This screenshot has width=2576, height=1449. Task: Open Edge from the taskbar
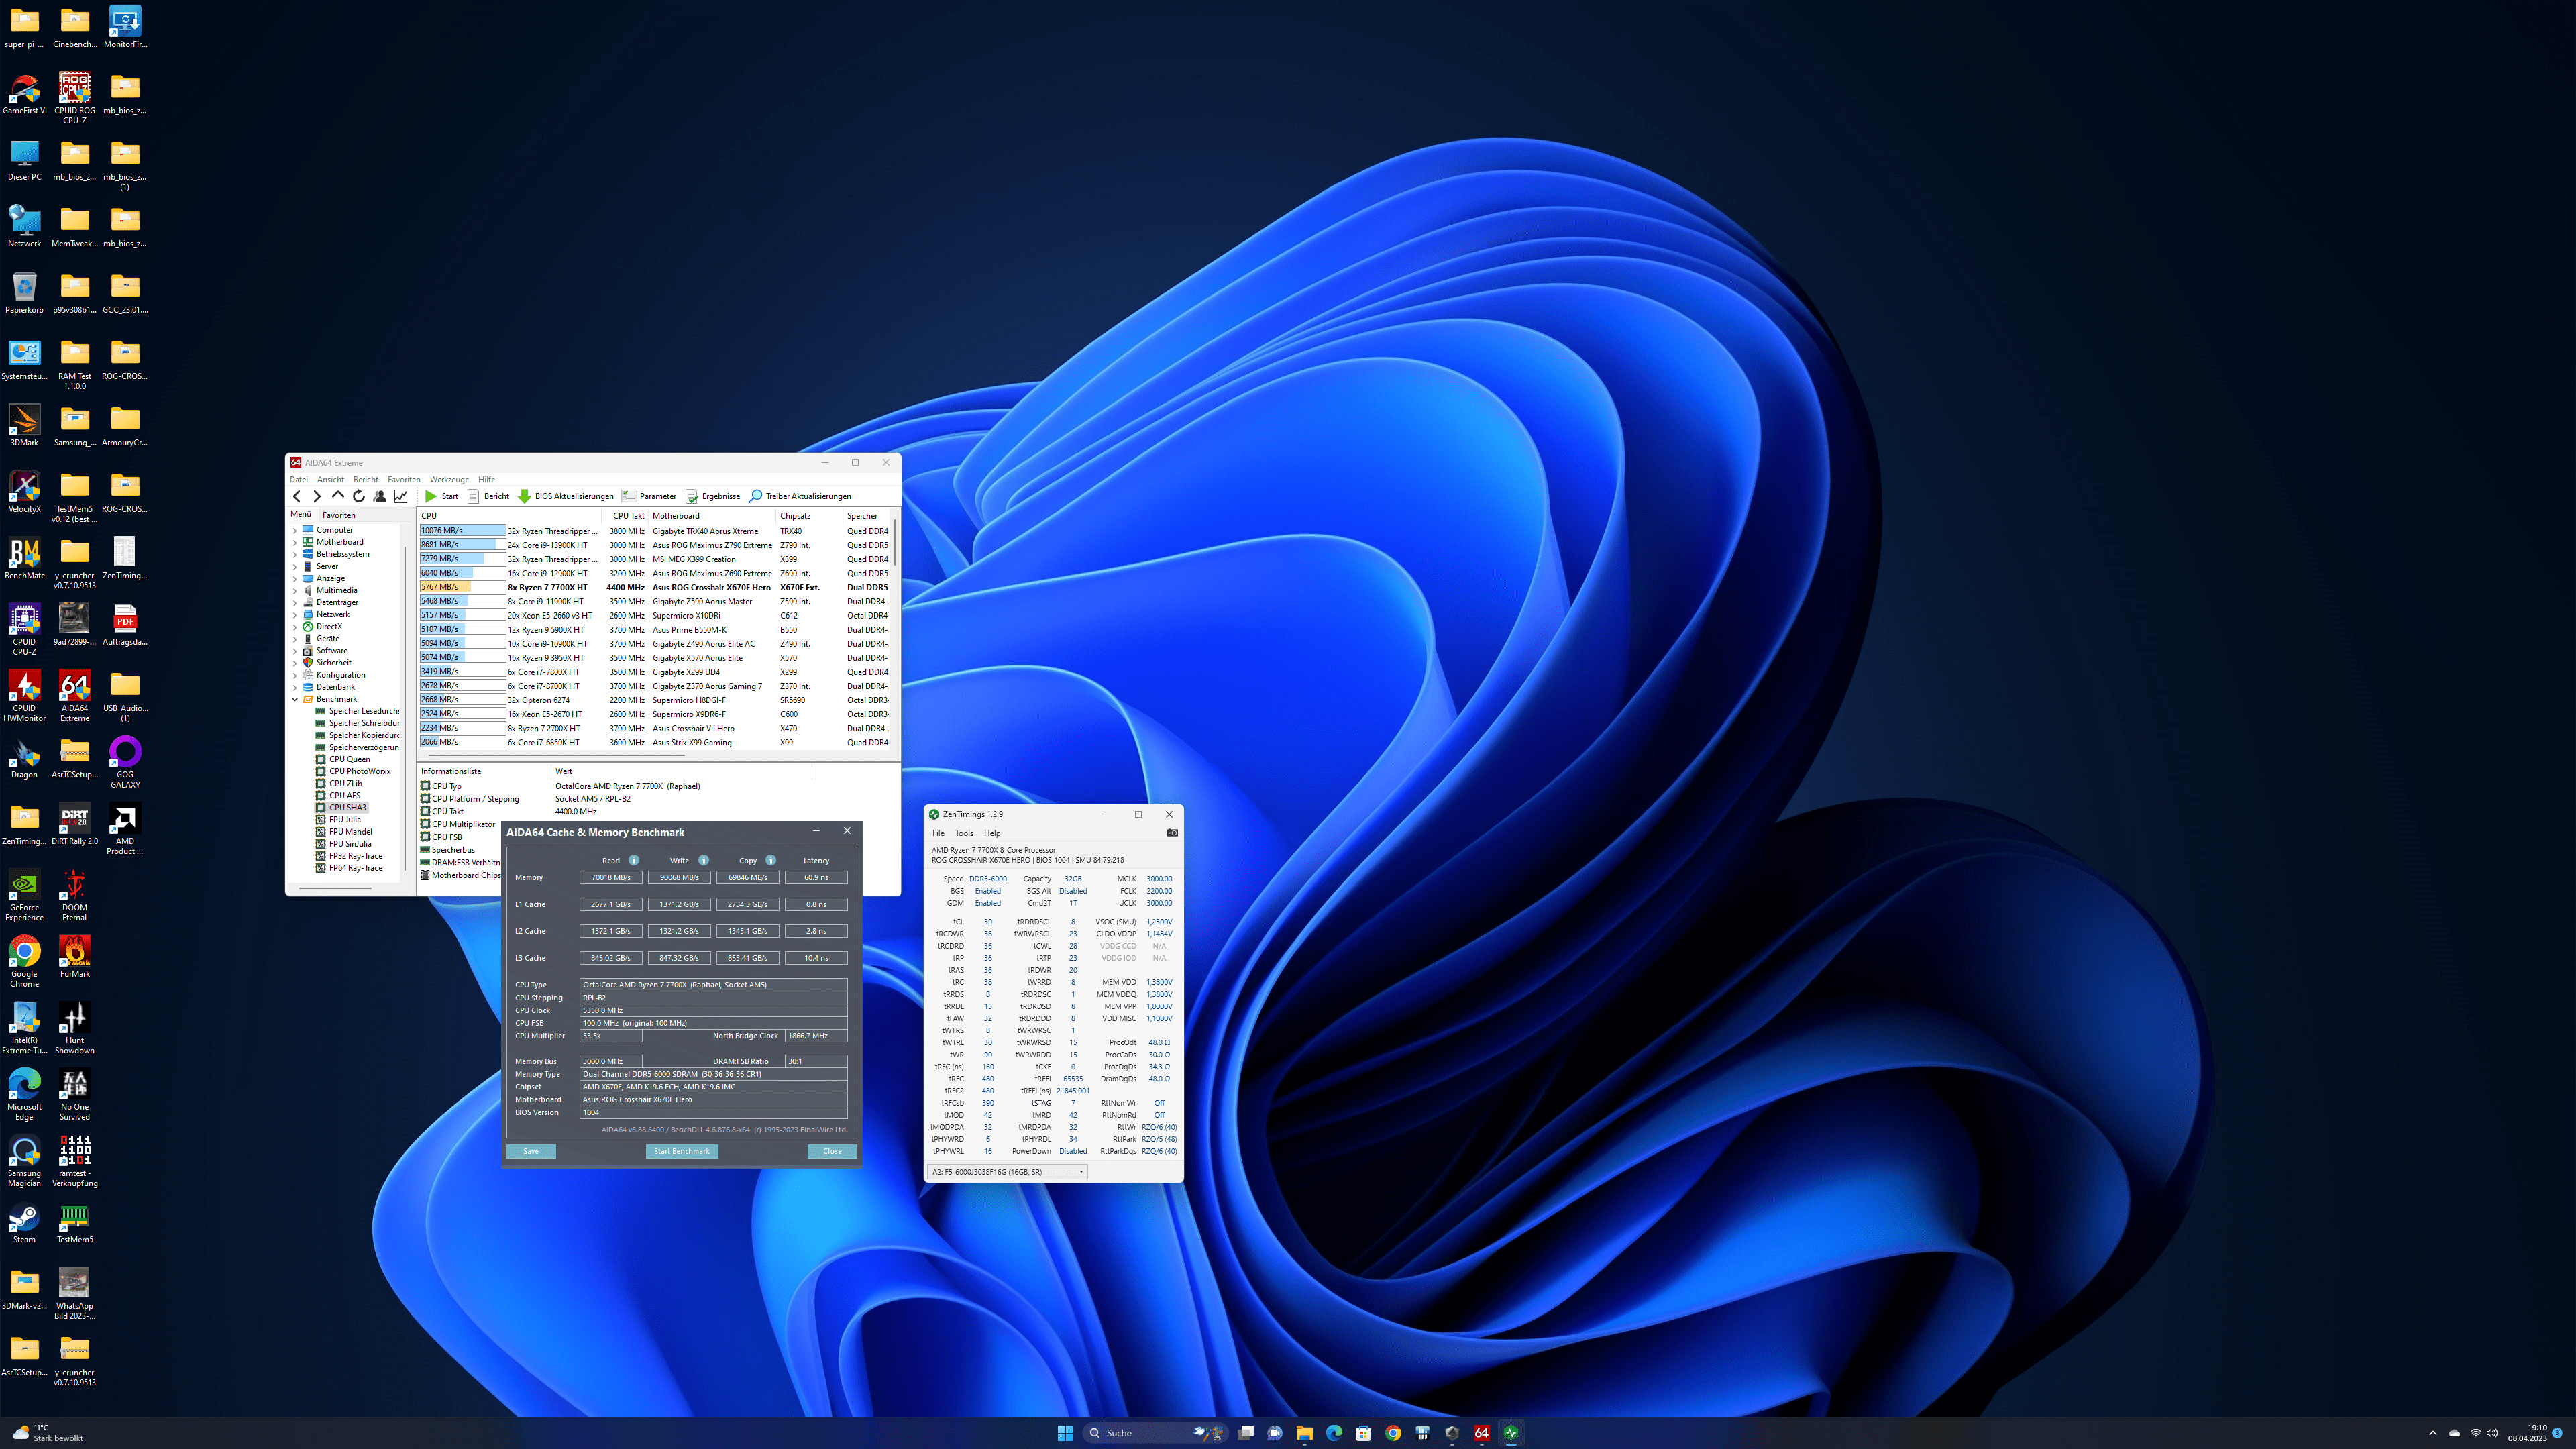pyautogui.click(x=1334, y=1433)
